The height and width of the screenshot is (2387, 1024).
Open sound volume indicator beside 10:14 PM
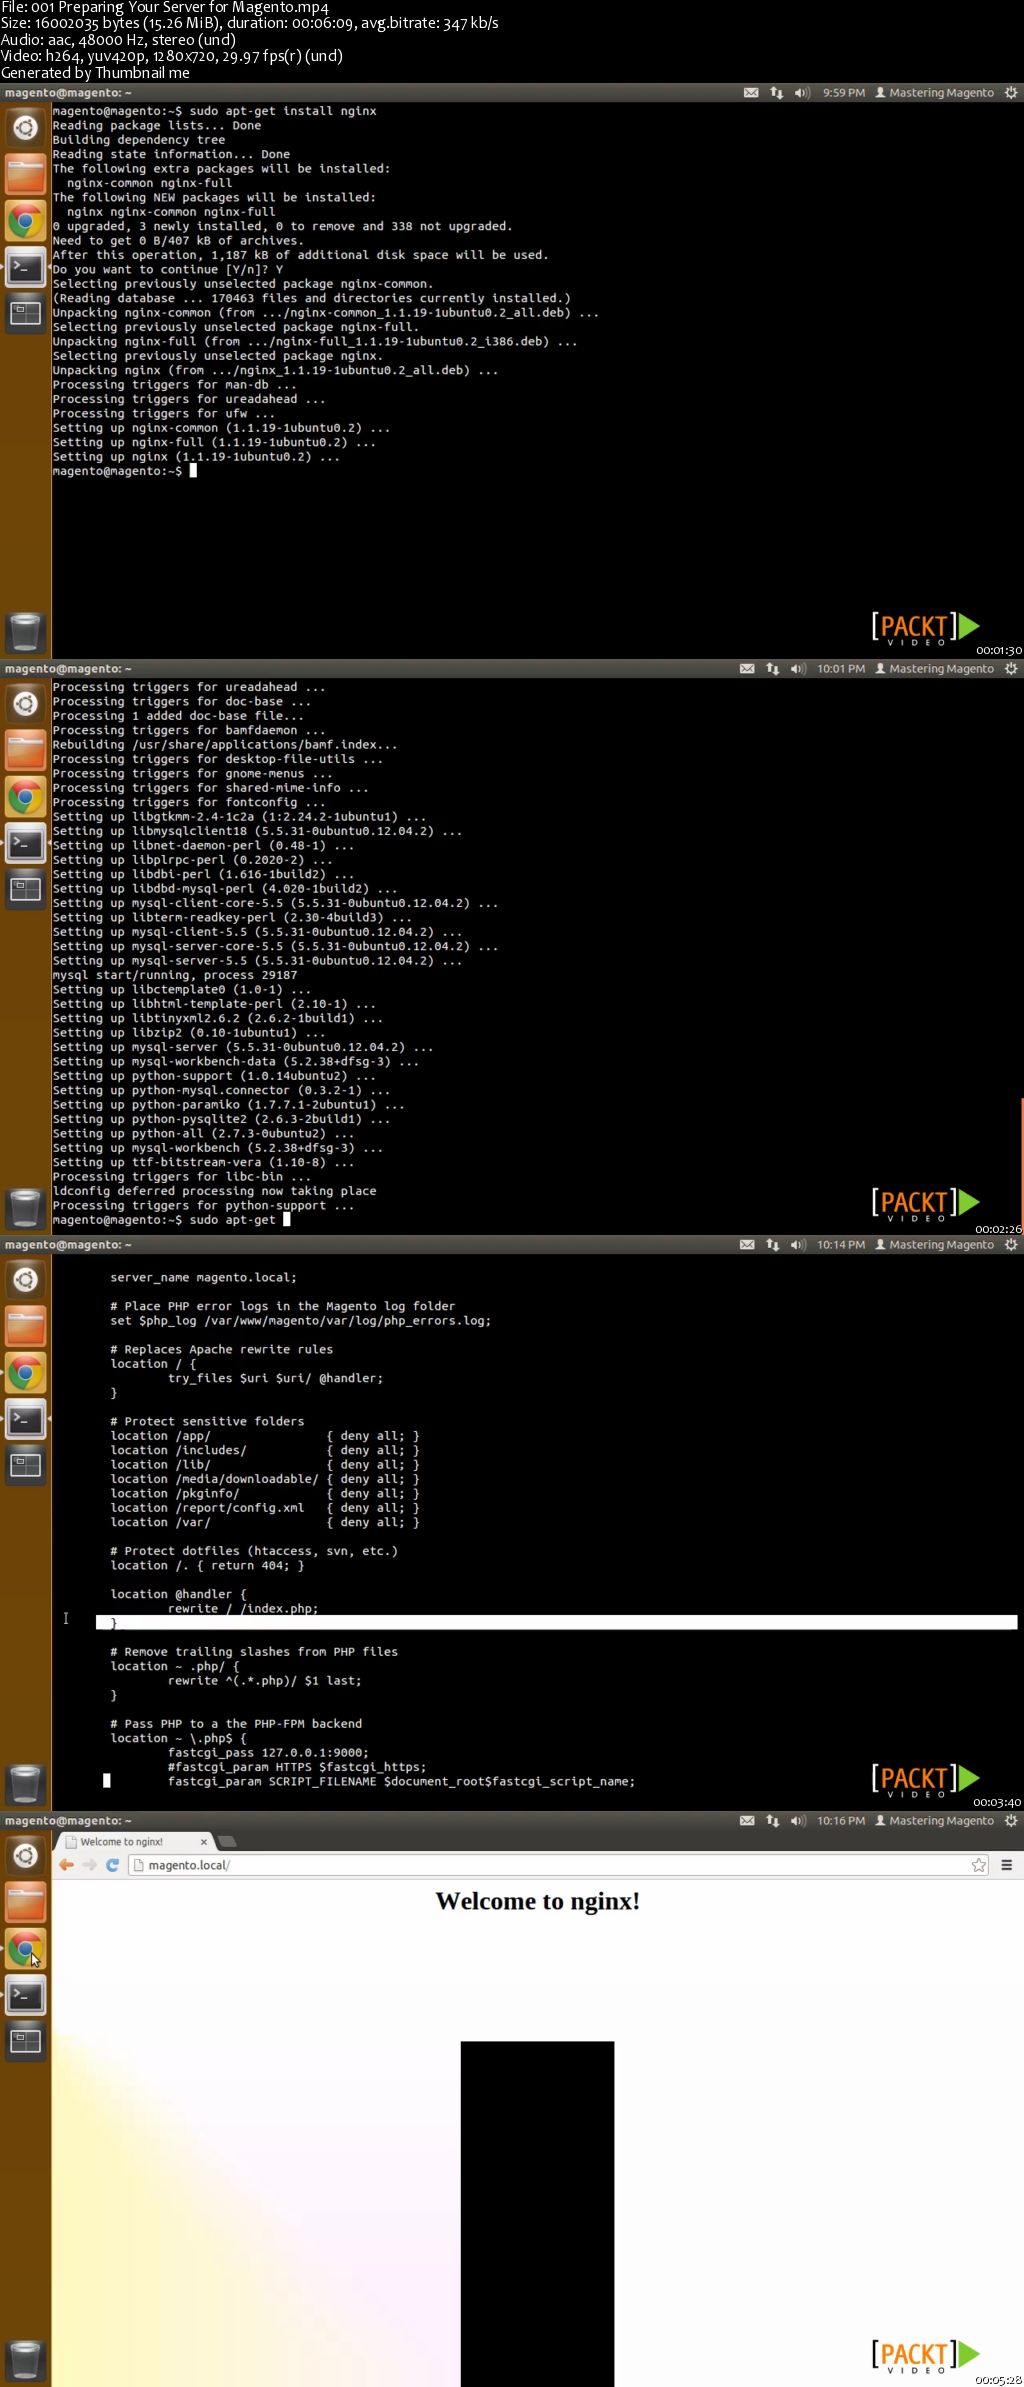[x=797, y=1245]
